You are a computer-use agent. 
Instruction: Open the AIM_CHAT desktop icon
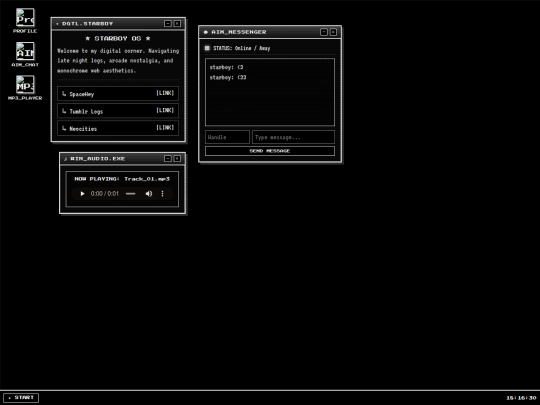pyautogui.click(x=25, y=54)
